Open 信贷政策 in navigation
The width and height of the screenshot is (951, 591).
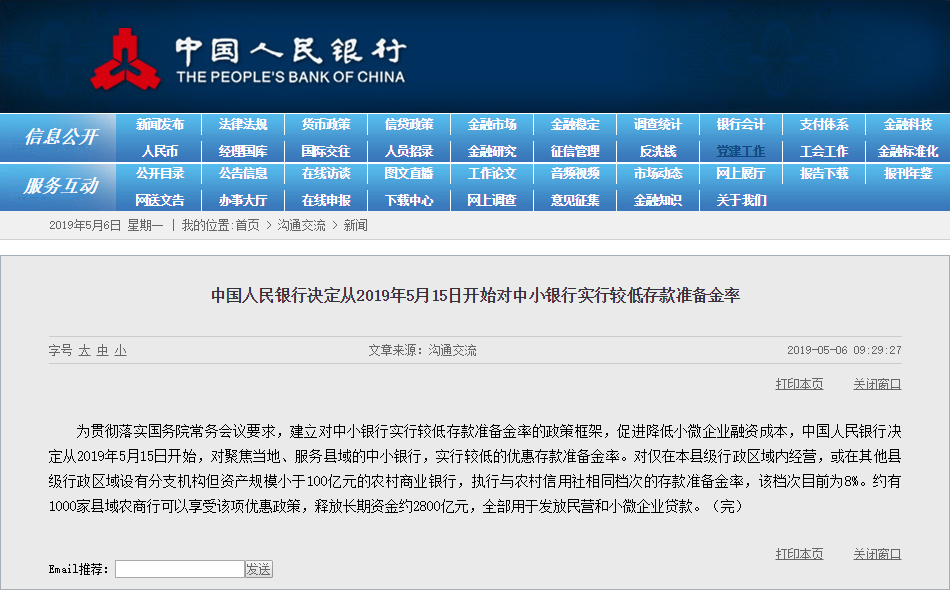[x=409, y=124]
